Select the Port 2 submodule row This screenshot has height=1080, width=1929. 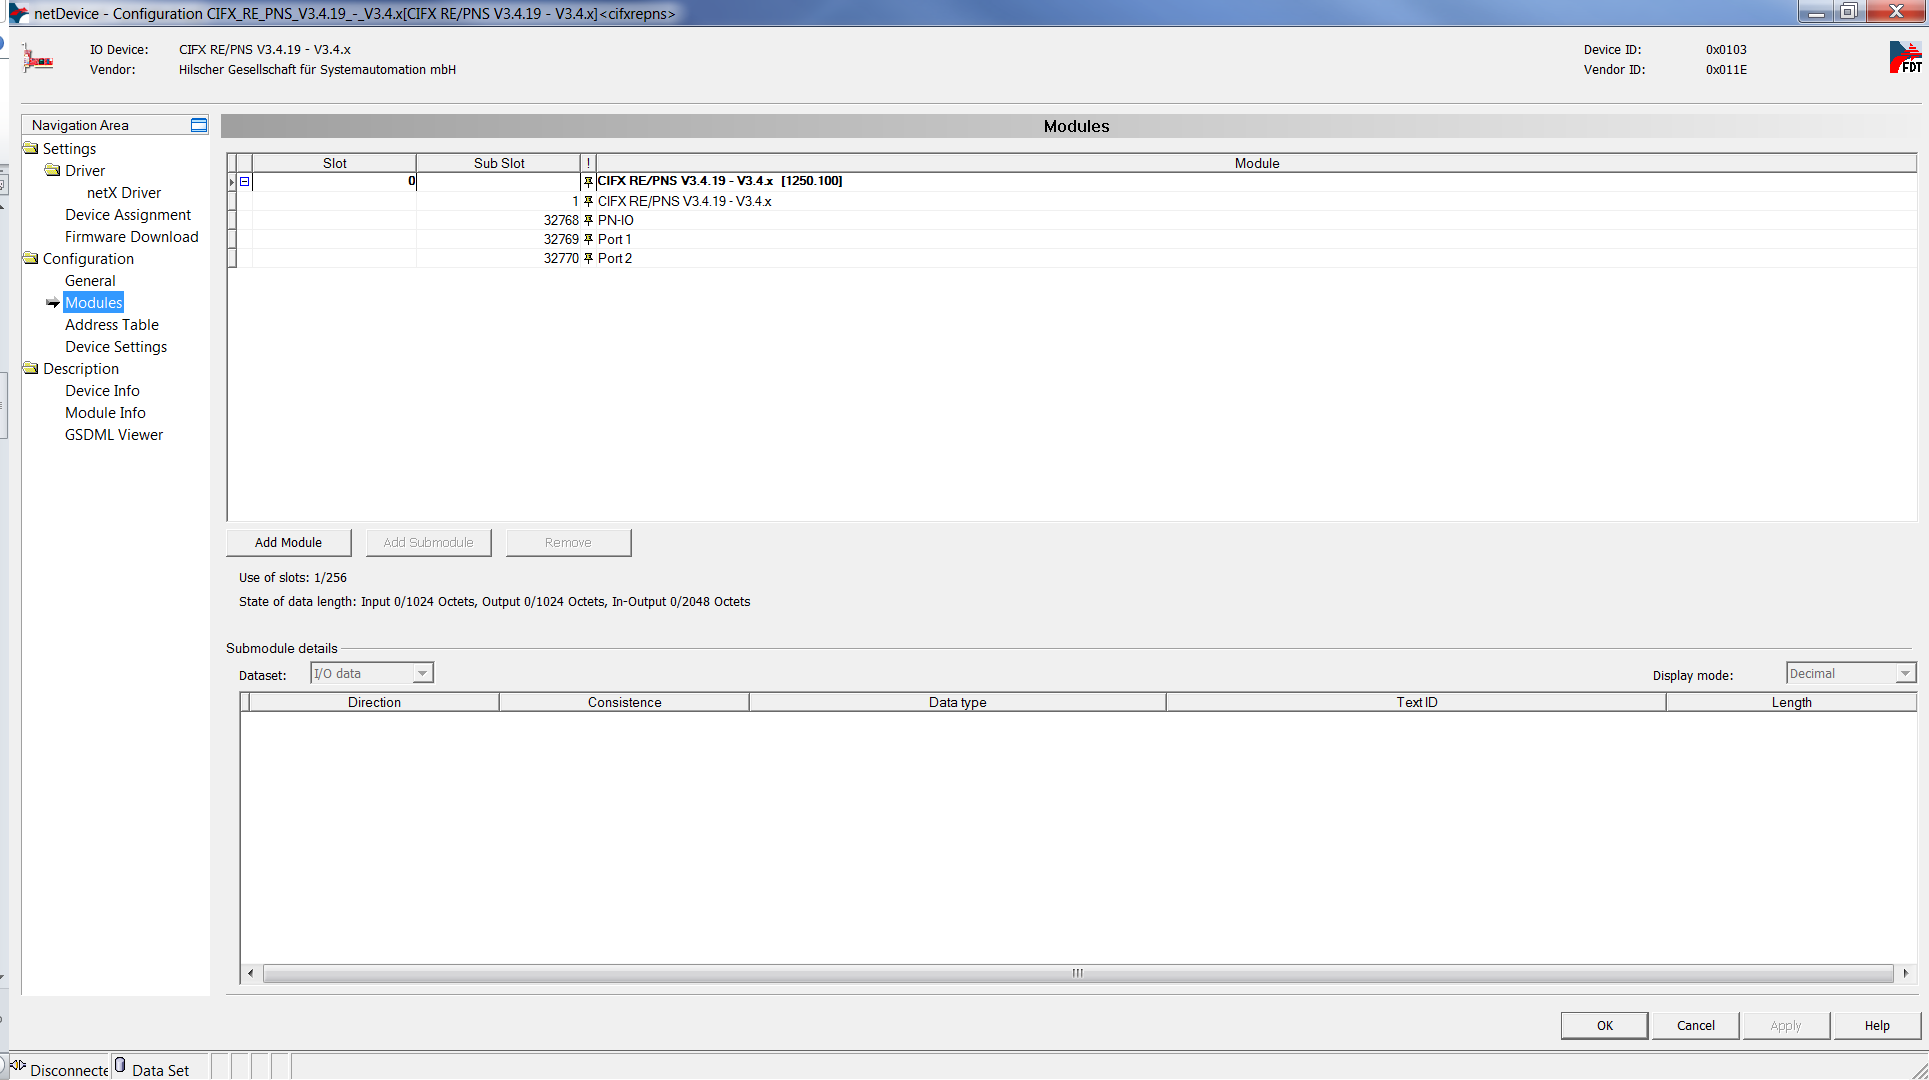1072,258
